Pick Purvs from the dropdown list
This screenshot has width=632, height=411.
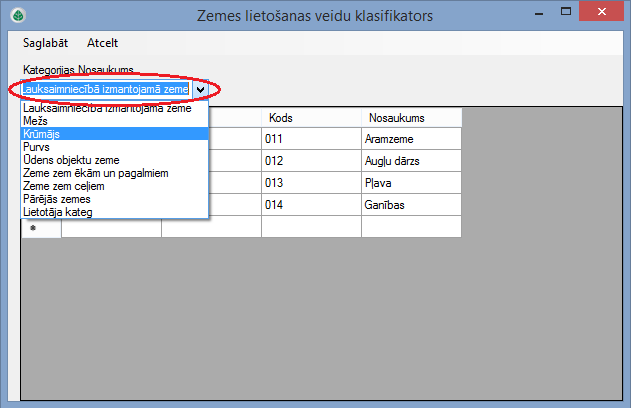tap(114, 147)
